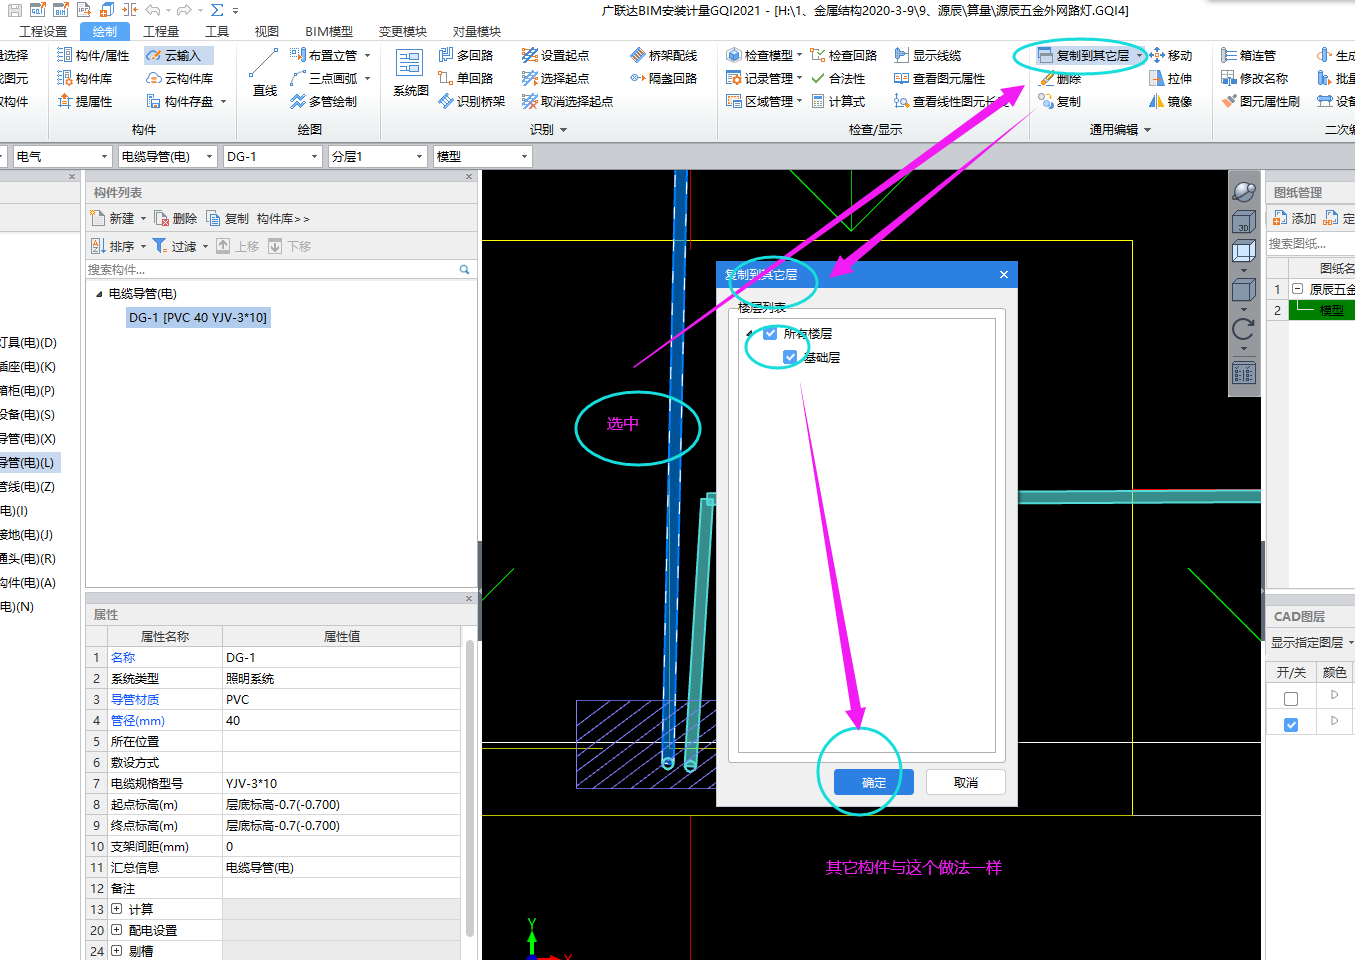Click the 取消 button in the dialog
The height and width of the screenshot is (960, 1355).
point(966,782)
